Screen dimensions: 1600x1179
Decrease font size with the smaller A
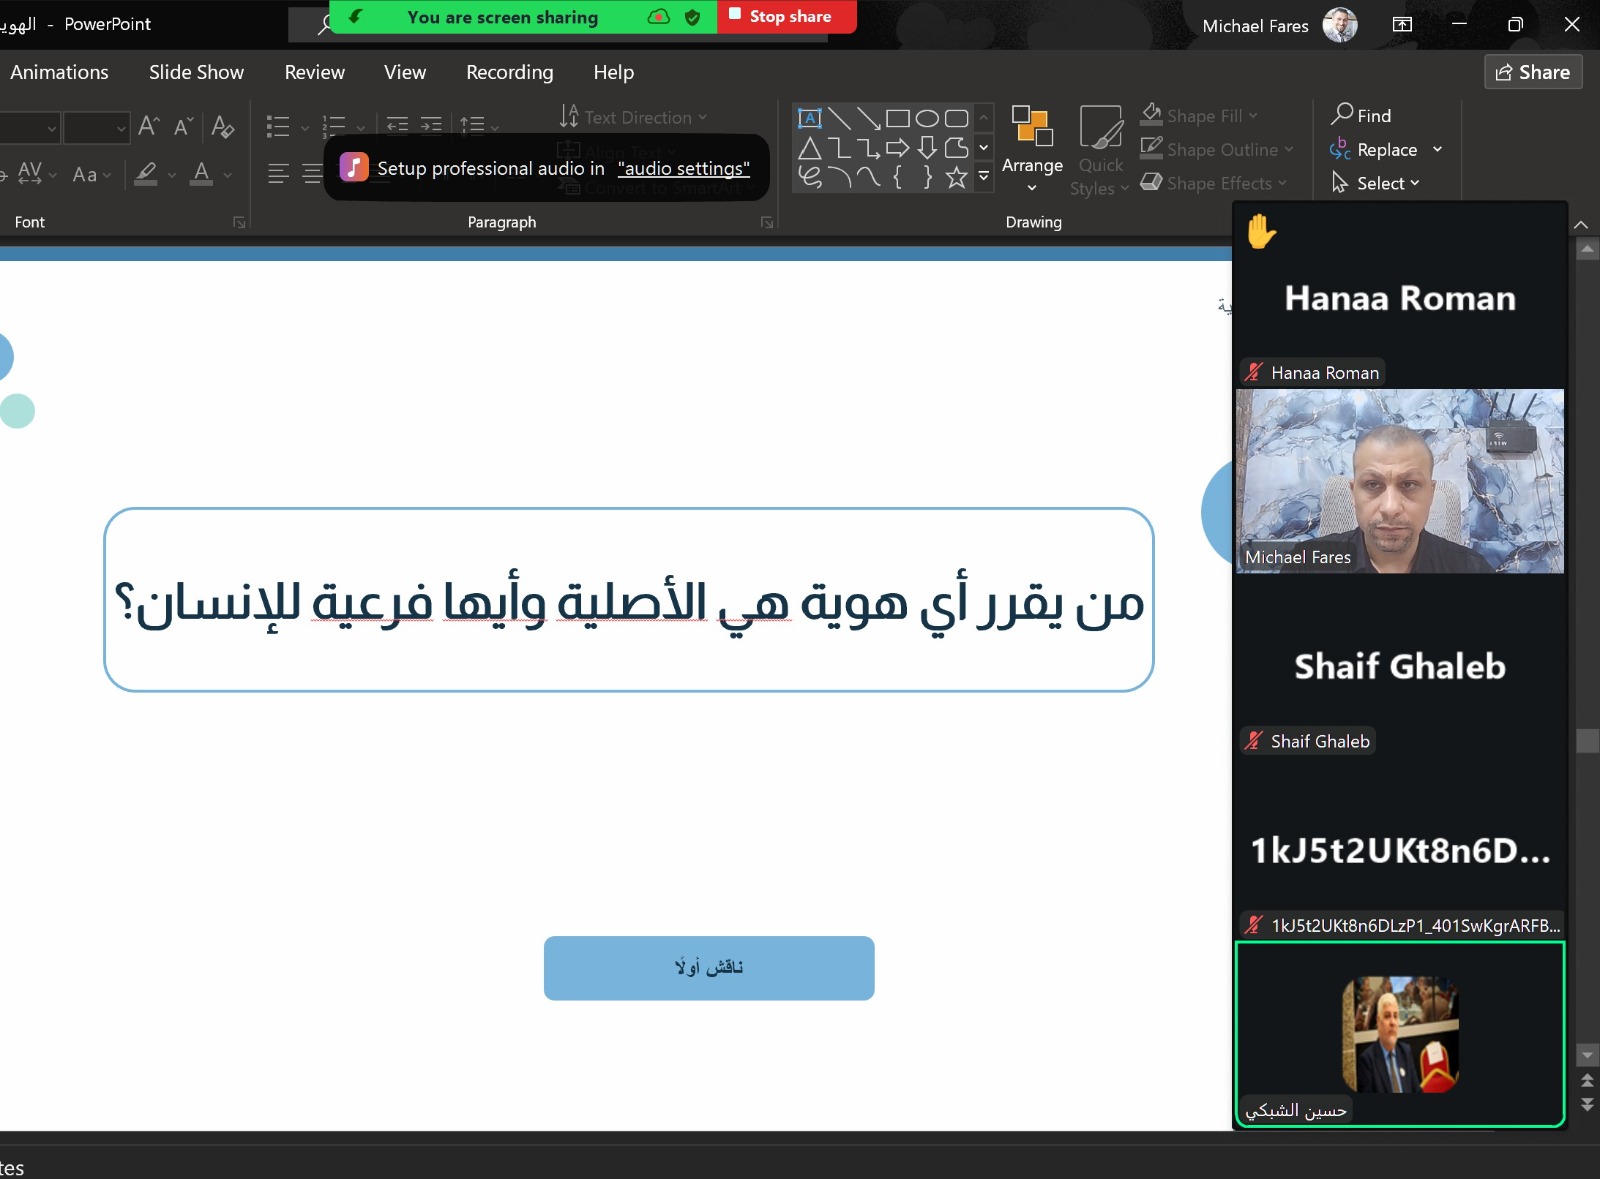183,126
